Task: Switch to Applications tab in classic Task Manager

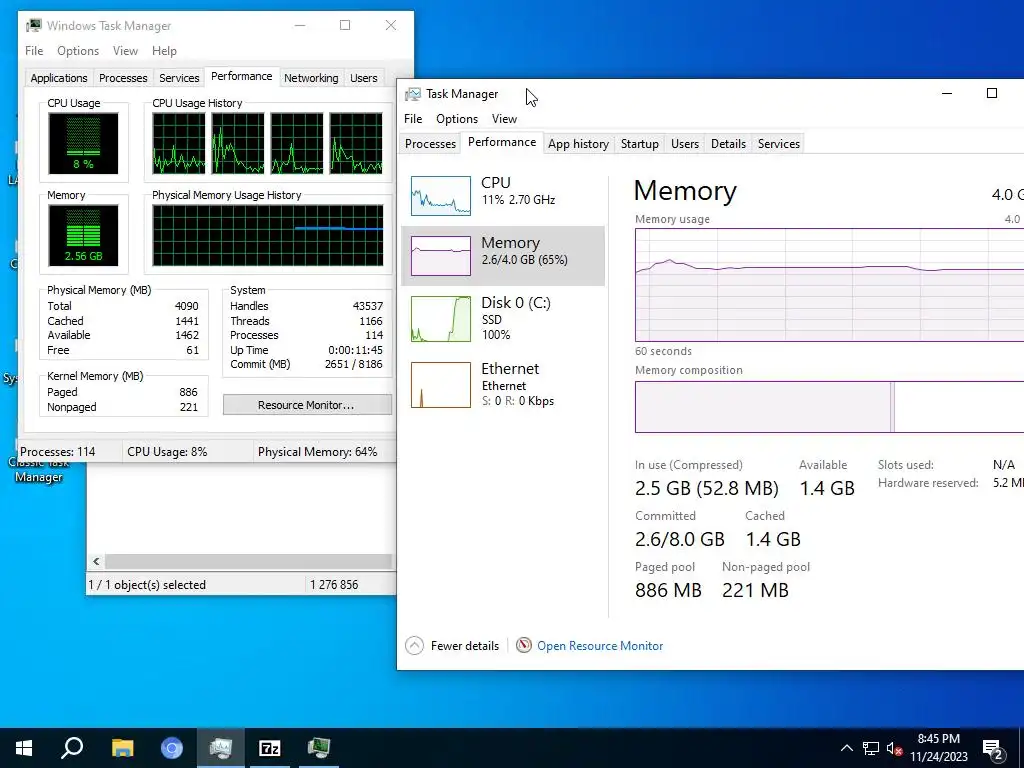Action: 59,78
